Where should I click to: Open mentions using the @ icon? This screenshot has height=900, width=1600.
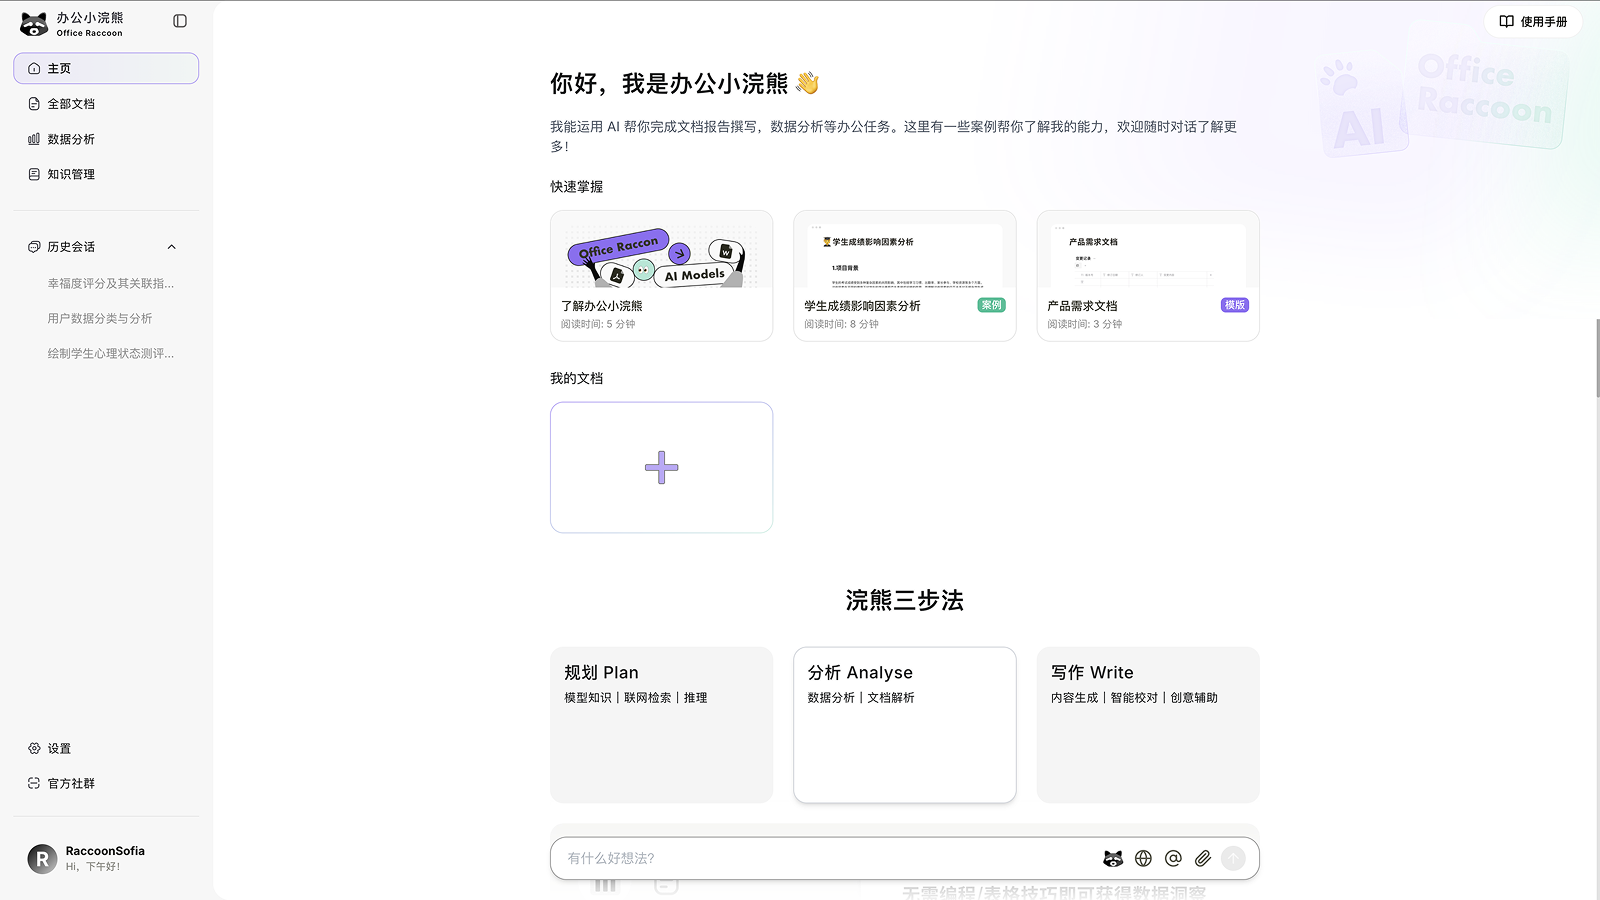tap(1173, 858)
